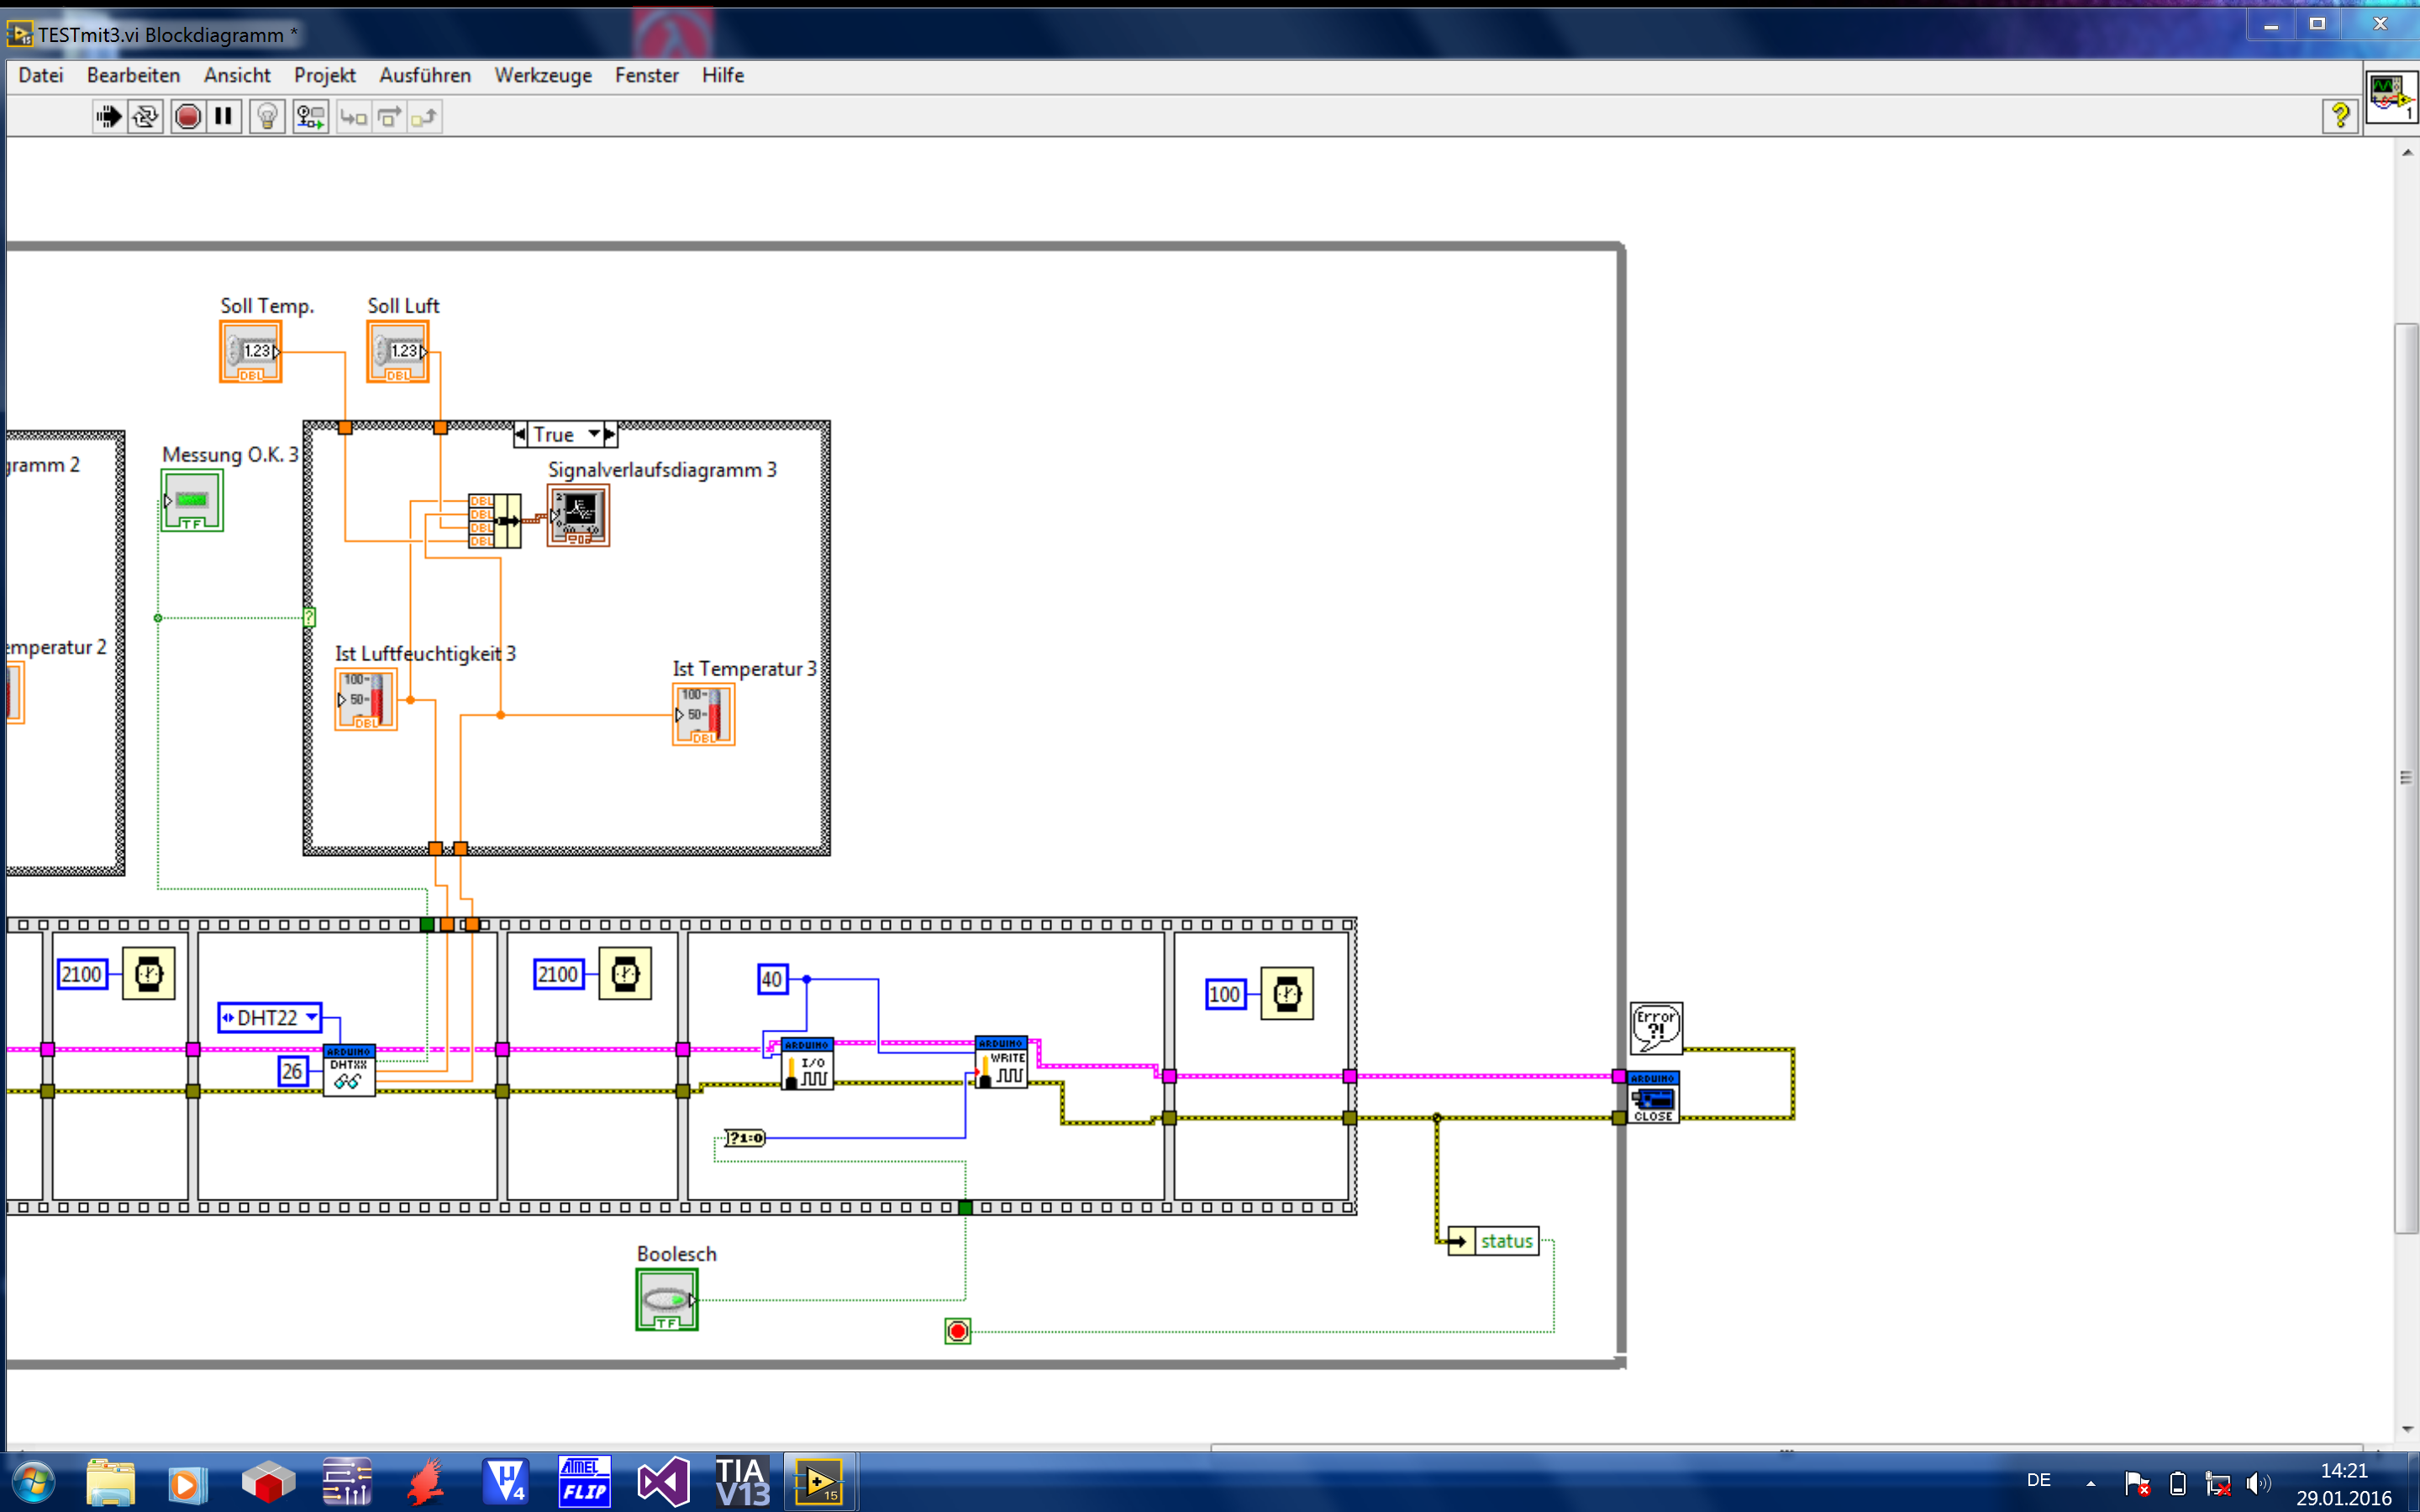The width and height of the screenshot is (2420, 1512).
Task: Click the Messung O.K. 3 indicator
Action: pyautogui.click(x=192, y=500)
